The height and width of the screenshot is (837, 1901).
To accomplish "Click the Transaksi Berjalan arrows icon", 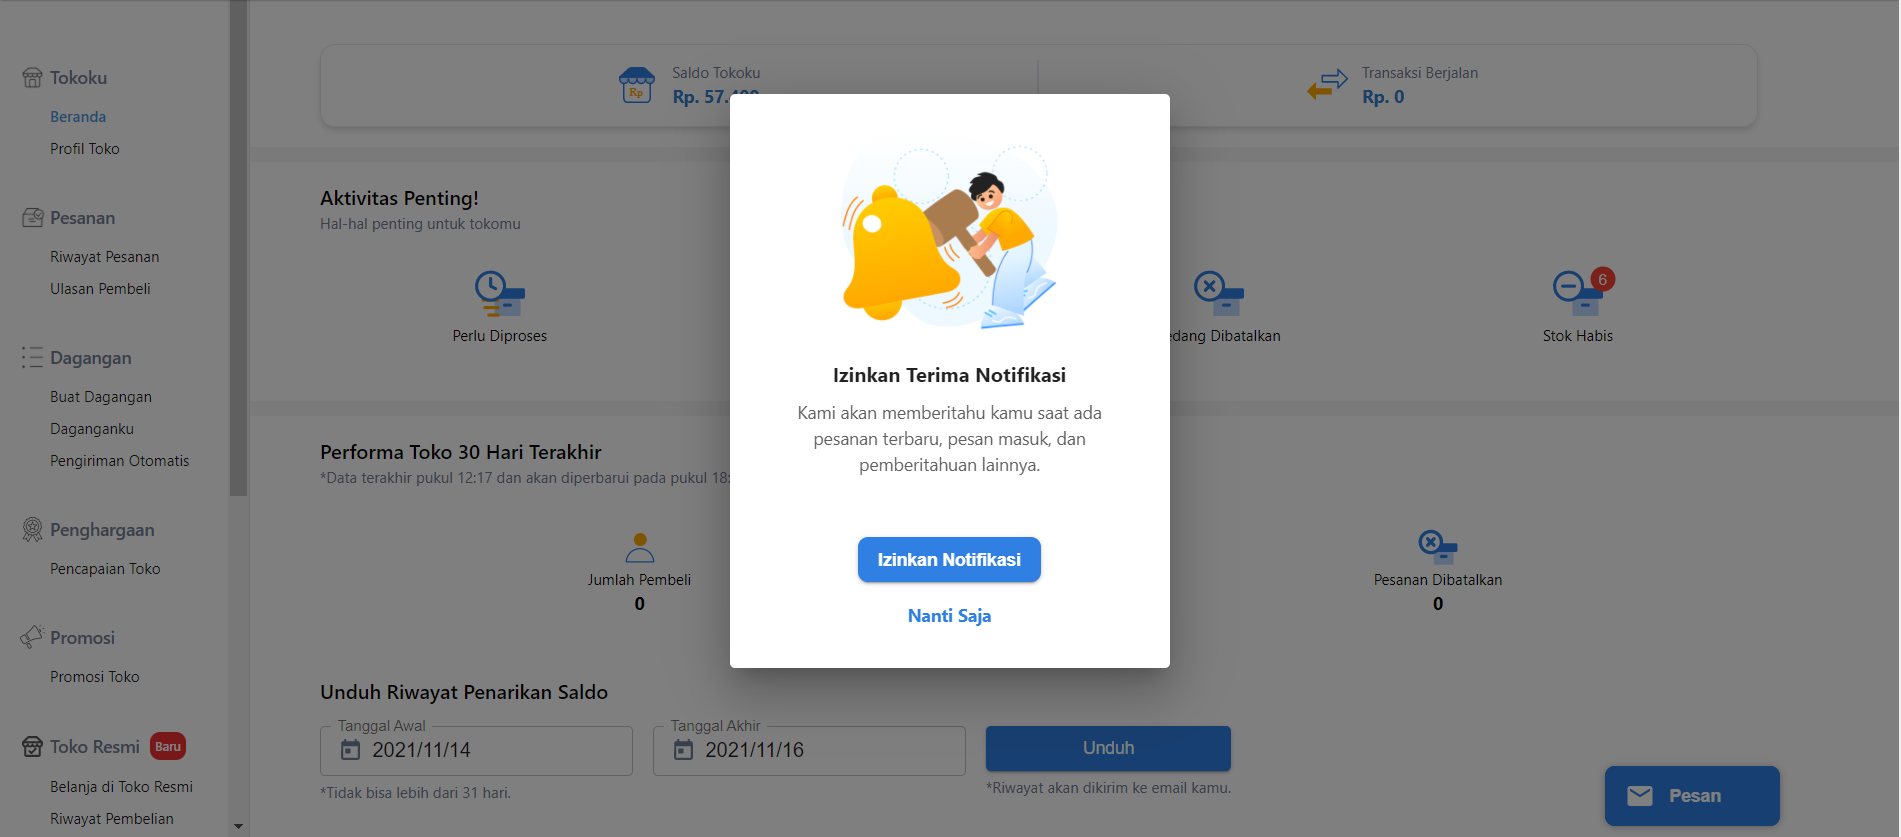I will point(1327,85).
